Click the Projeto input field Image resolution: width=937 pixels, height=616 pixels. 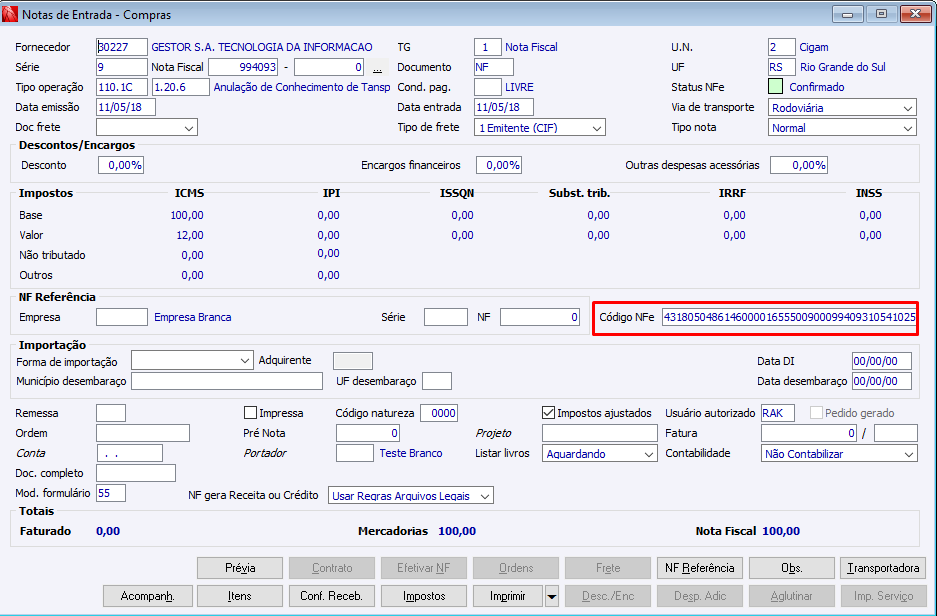click(x=600, y=433)
